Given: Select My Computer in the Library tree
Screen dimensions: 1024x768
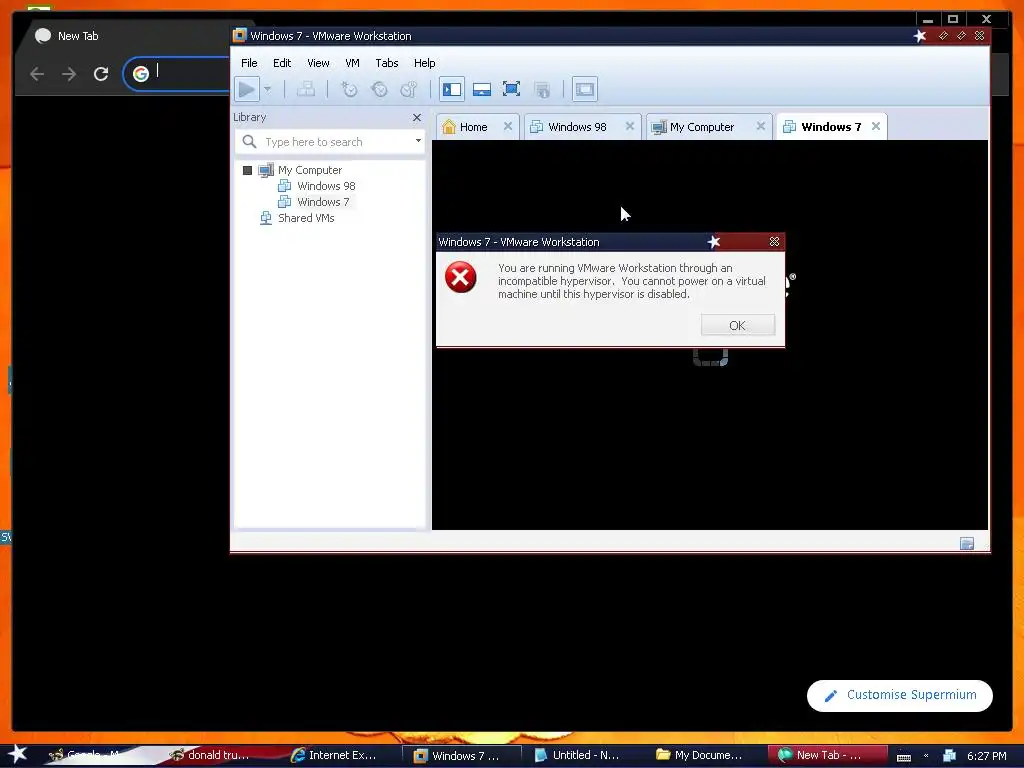Looking at the screenshot, I should point(310,170).
